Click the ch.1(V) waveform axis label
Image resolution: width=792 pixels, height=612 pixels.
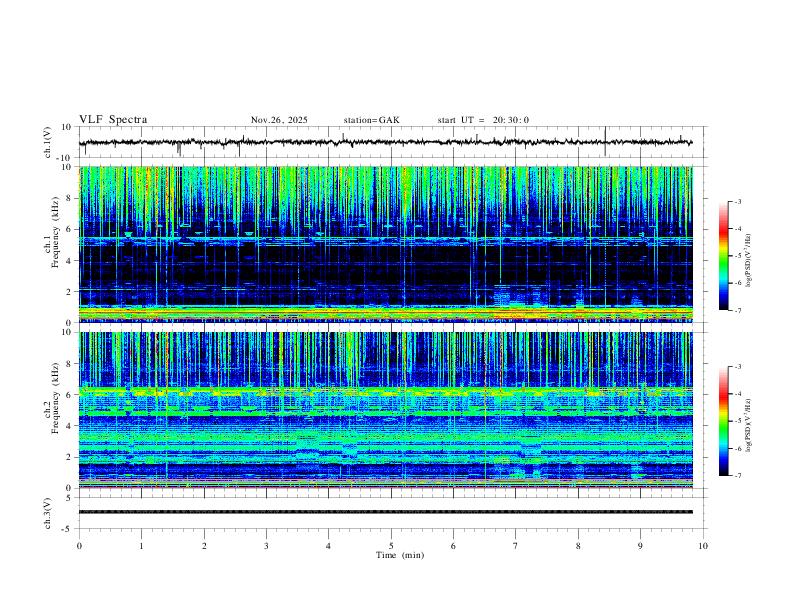(48, 142)
